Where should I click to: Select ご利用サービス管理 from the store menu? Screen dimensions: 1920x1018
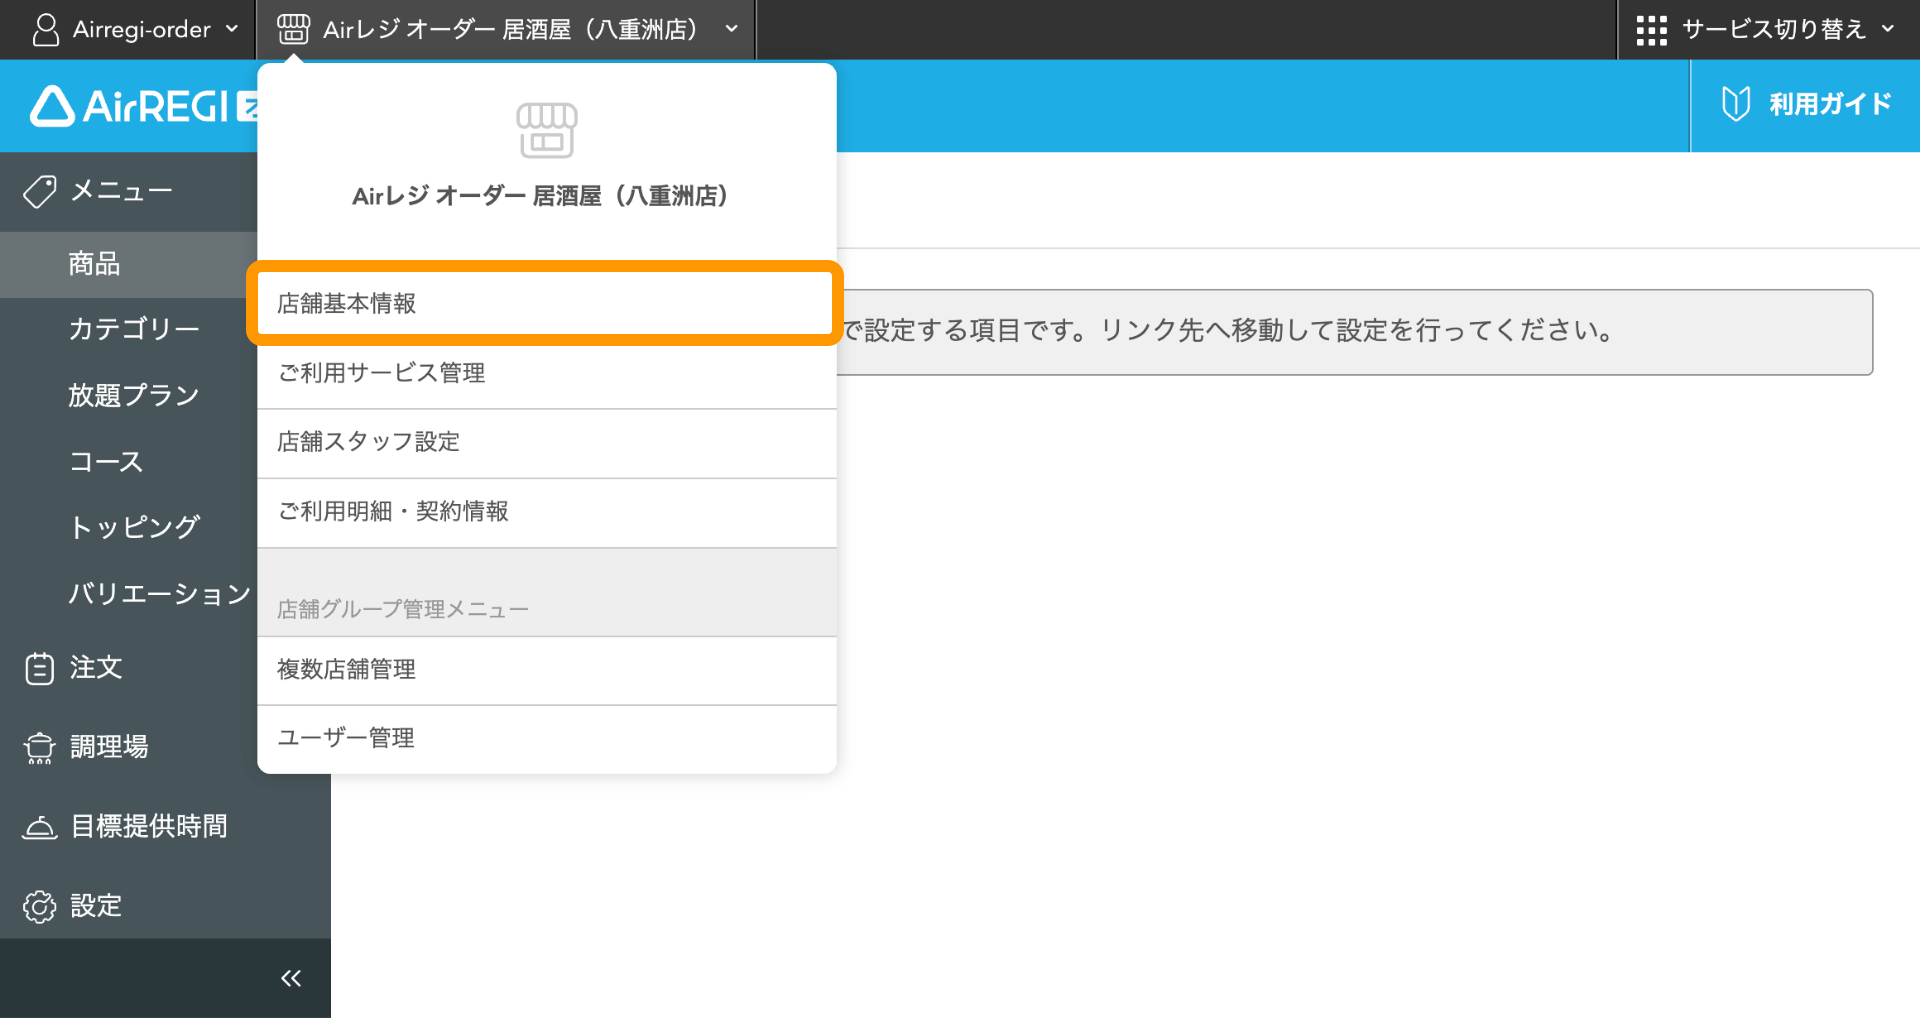pos(547,373)
